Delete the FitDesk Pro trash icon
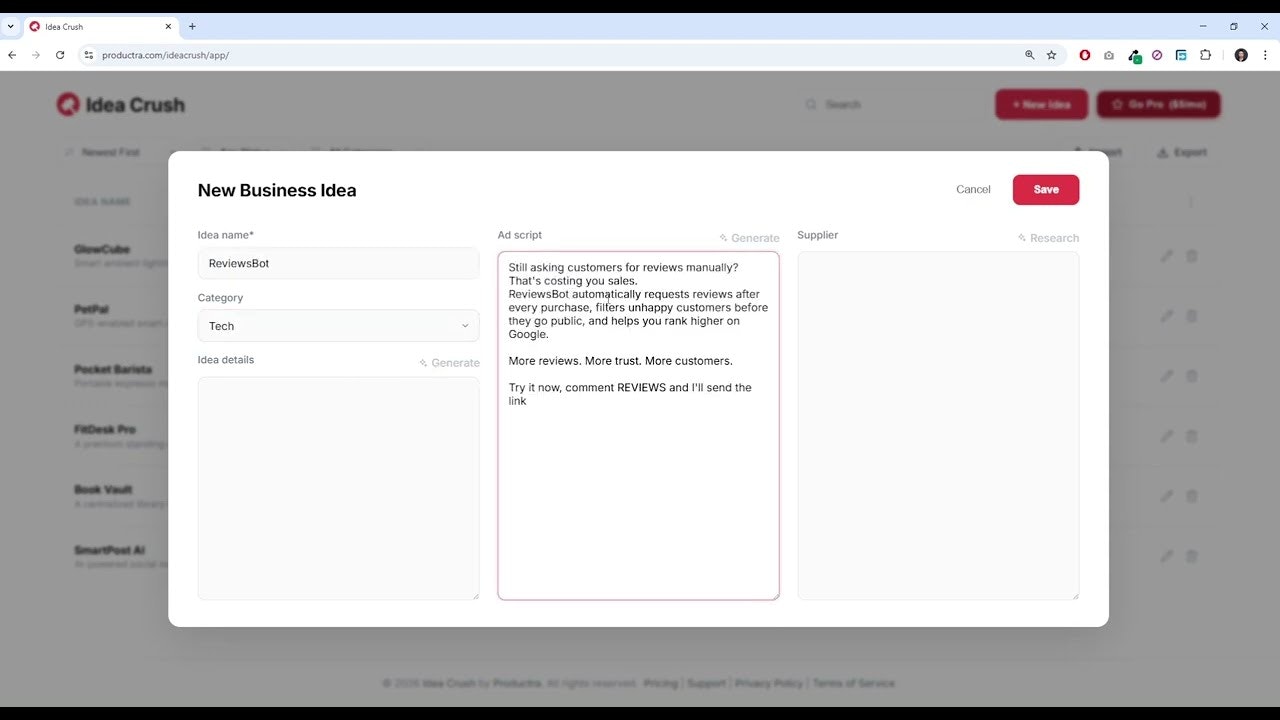Image resolution: width=1280 pixels, height=720 pixels. point(1192,436)
